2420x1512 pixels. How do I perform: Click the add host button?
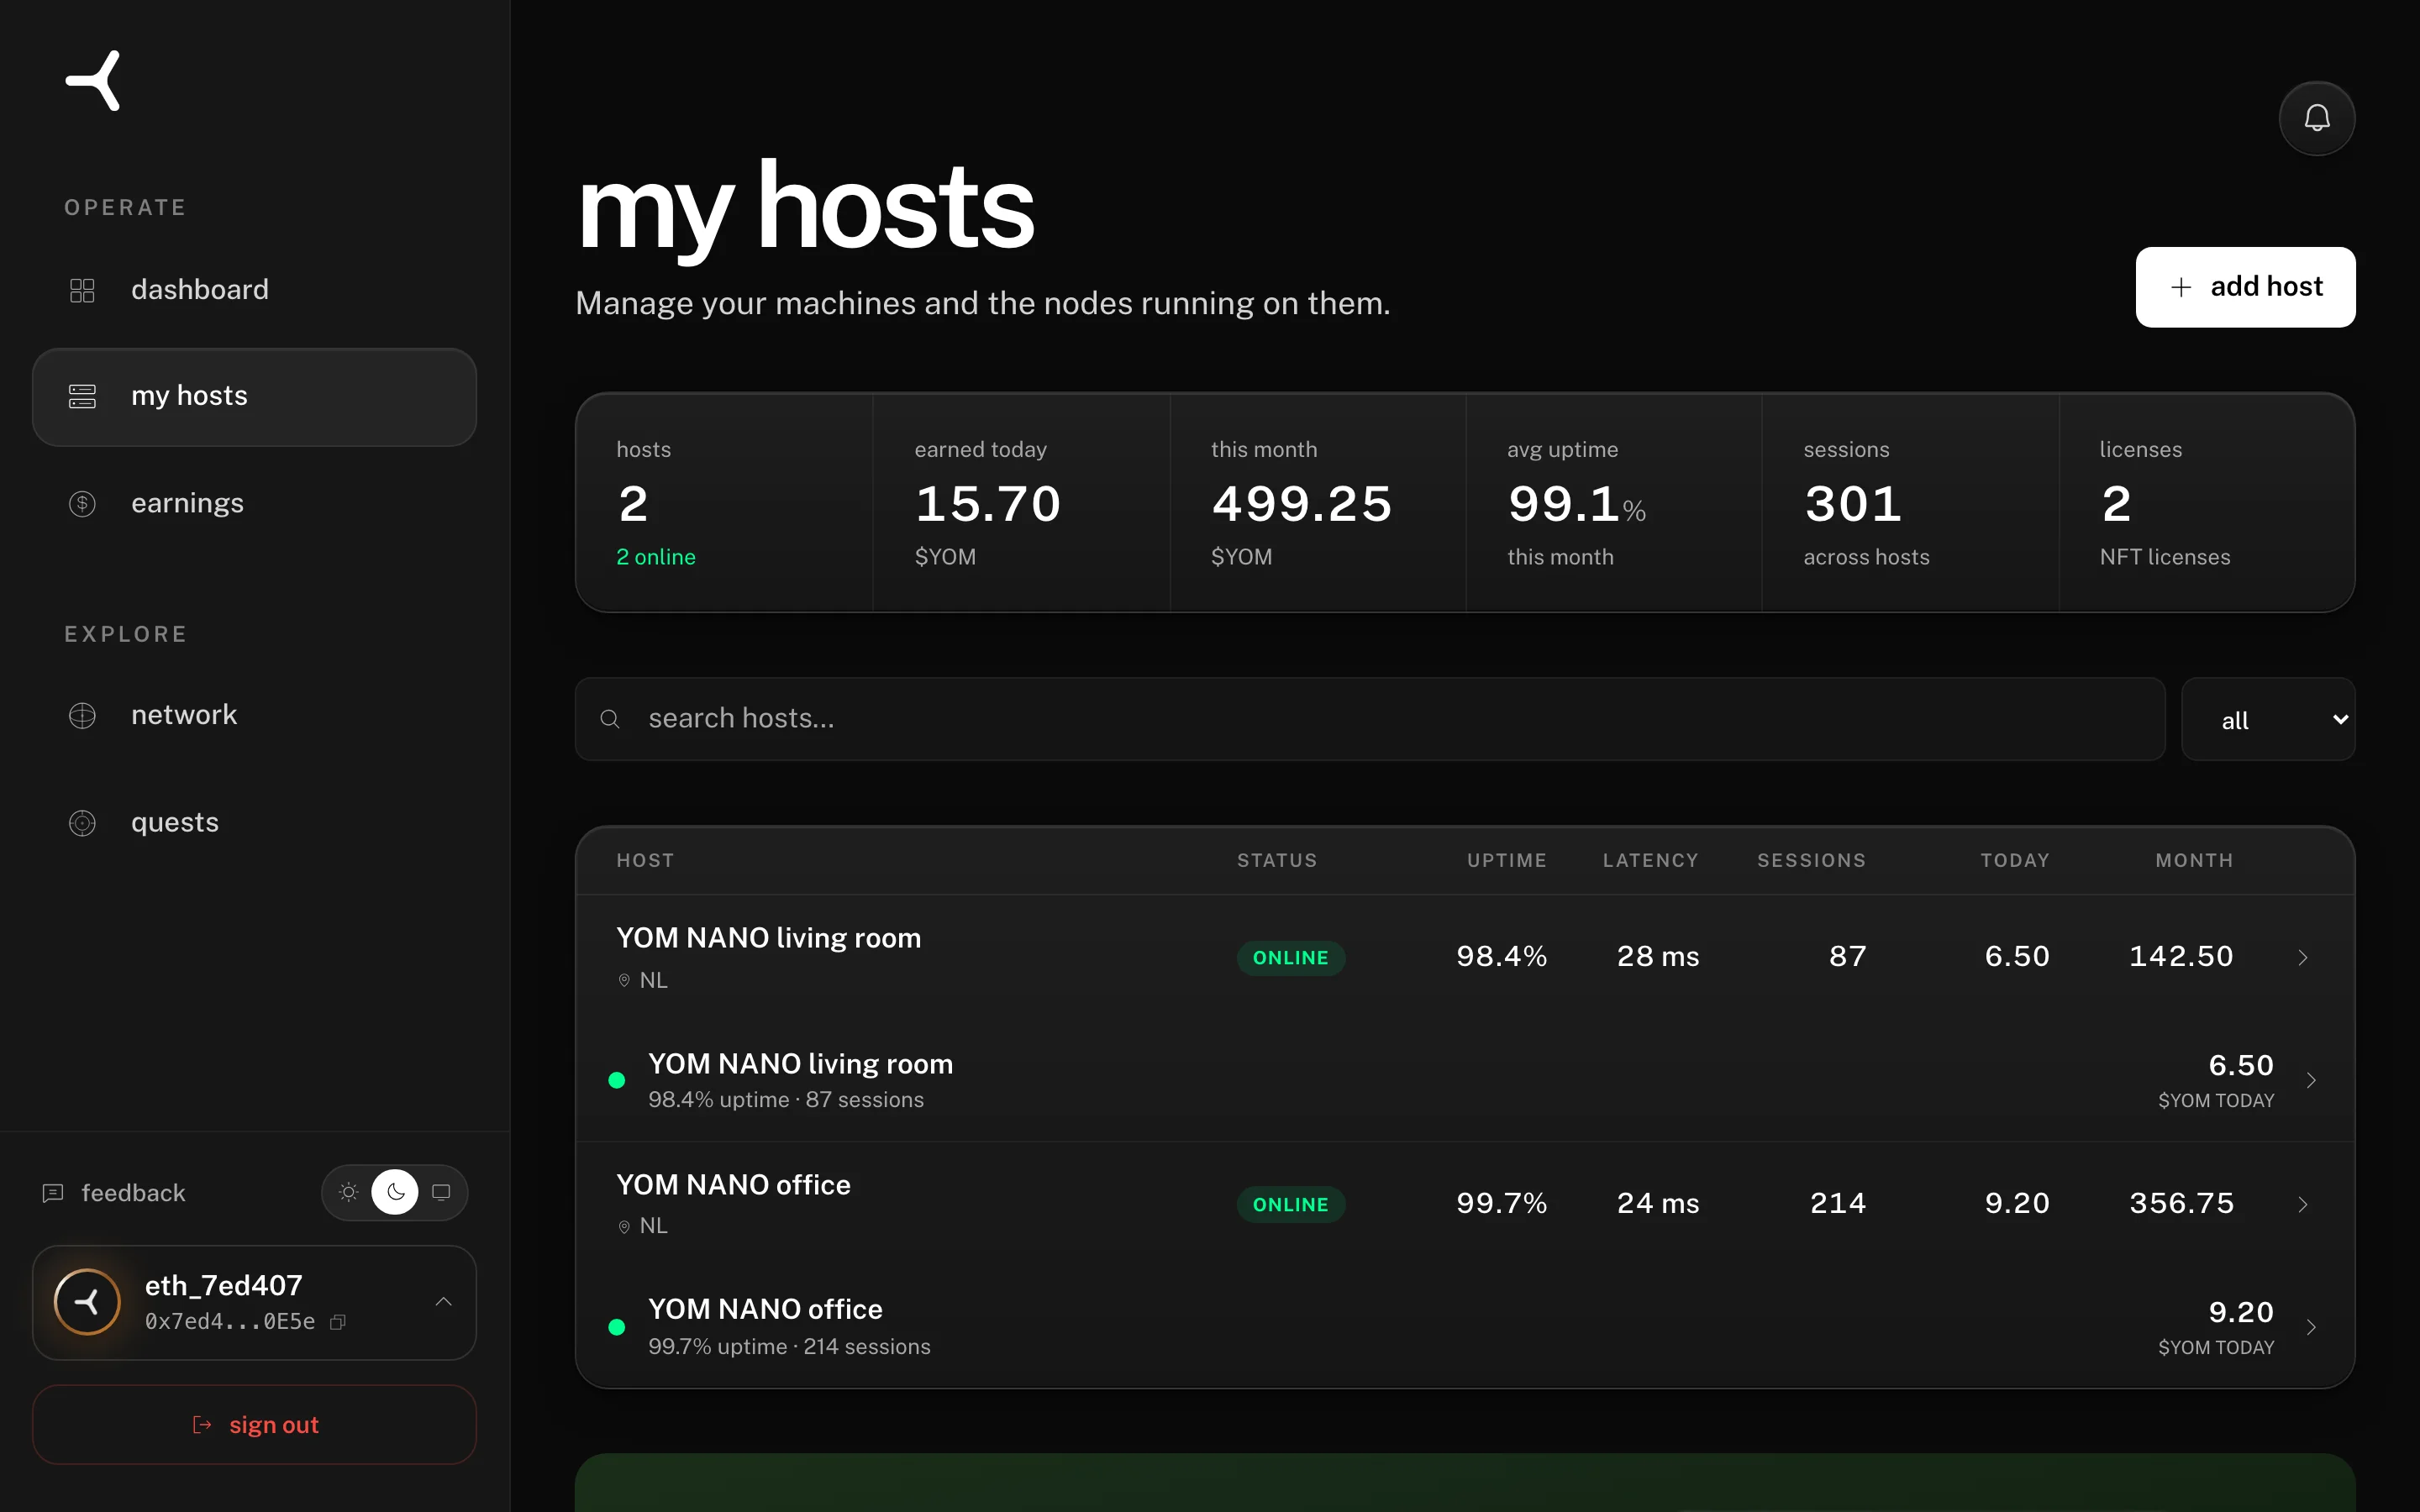(2245, 287)
